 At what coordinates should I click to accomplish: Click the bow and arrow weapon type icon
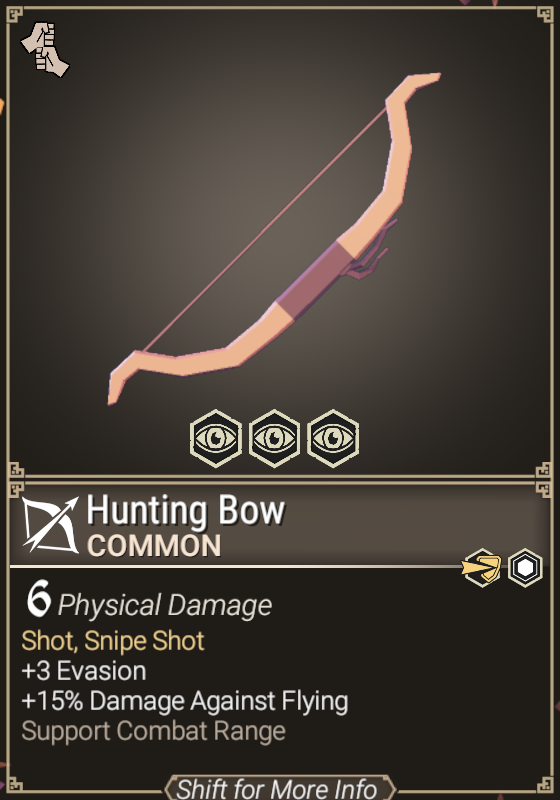point(50,524)
